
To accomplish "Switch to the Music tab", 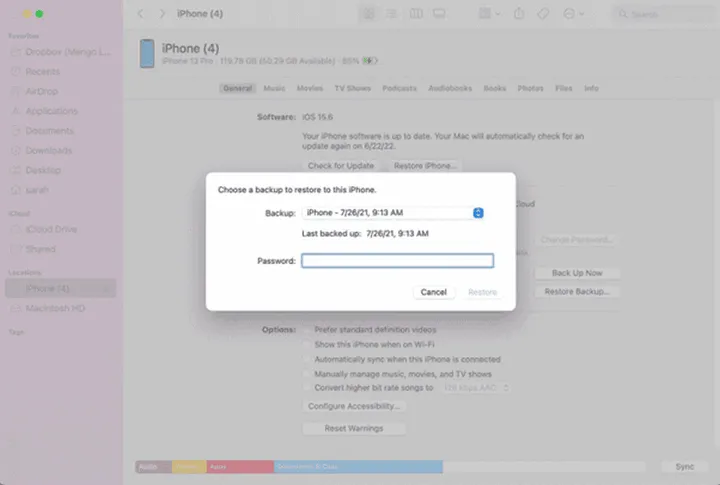I will (x=274, y=89).
